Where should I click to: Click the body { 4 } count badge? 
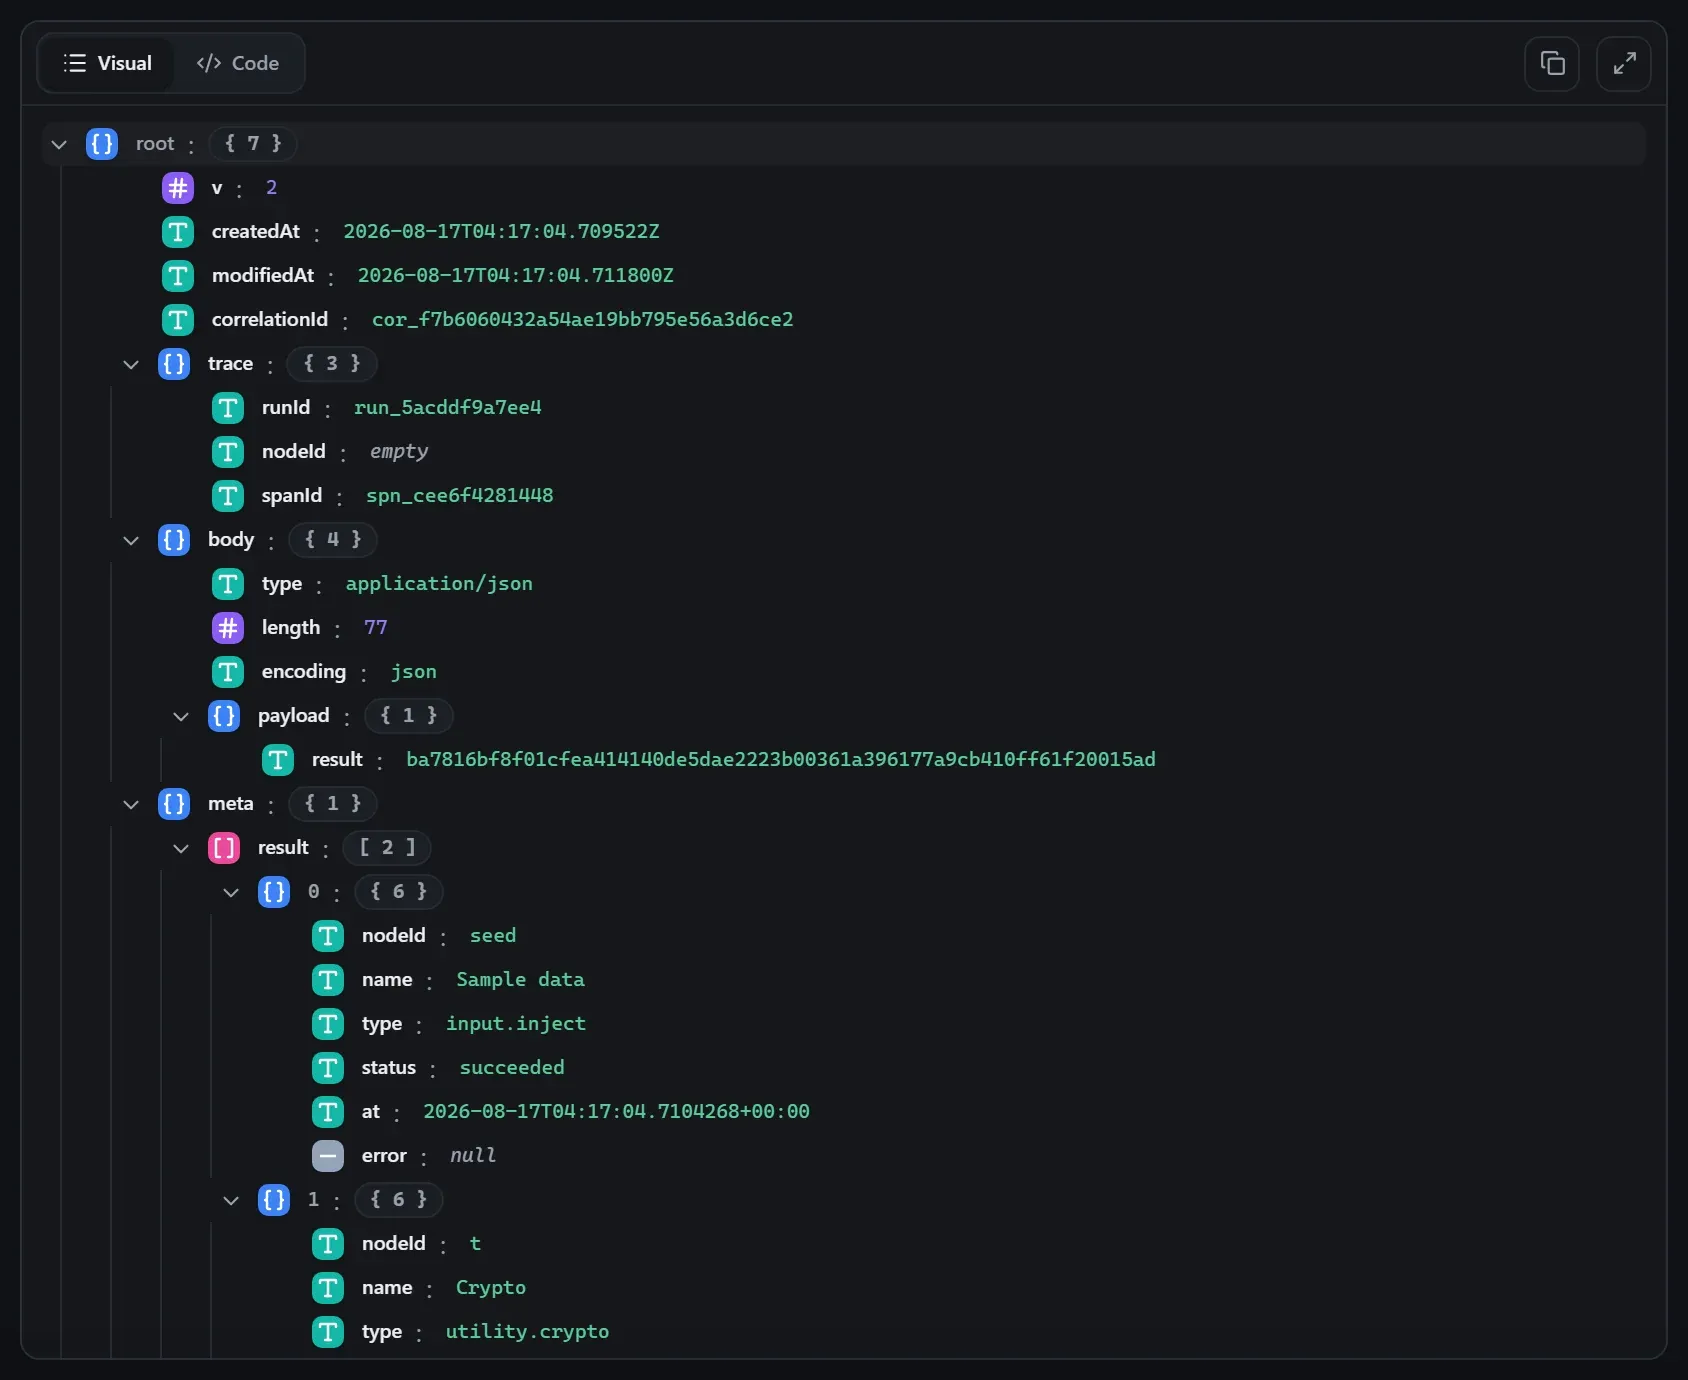(x=333, y=540)
